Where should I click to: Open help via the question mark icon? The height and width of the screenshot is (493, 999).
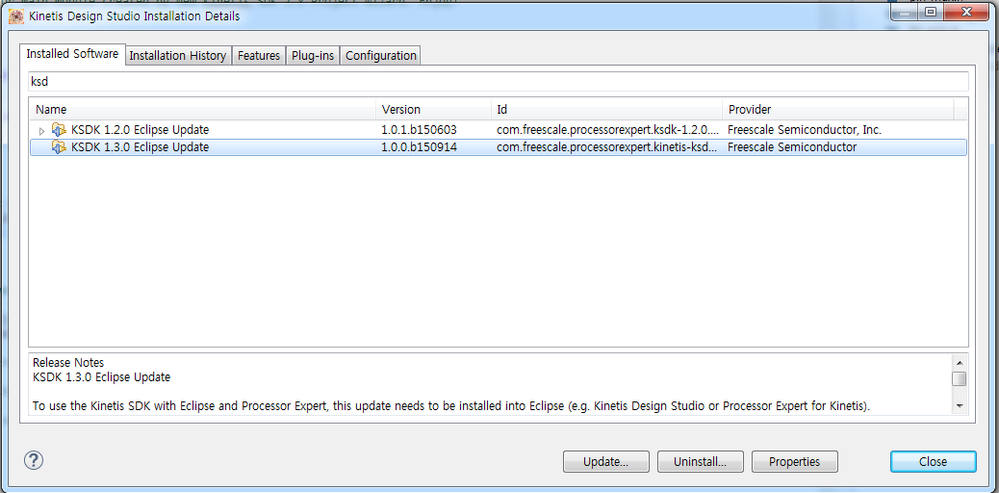(x=33, y=461)
